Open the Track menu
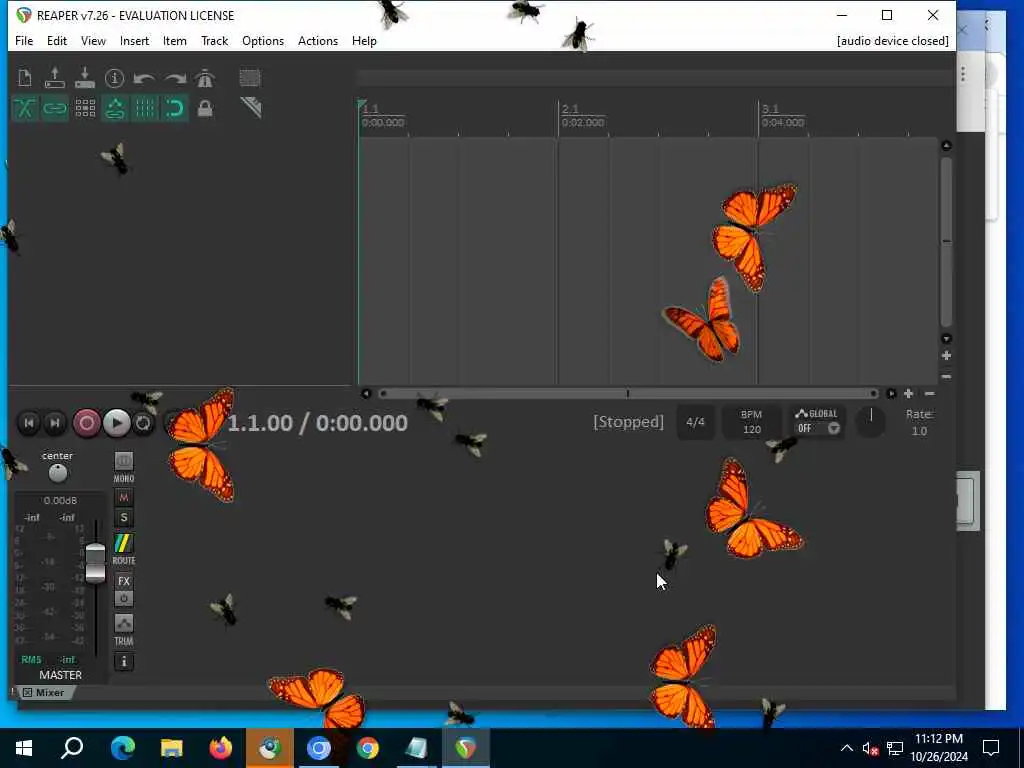The width and height of the screenshot is (1024, 768). point(214,40)
